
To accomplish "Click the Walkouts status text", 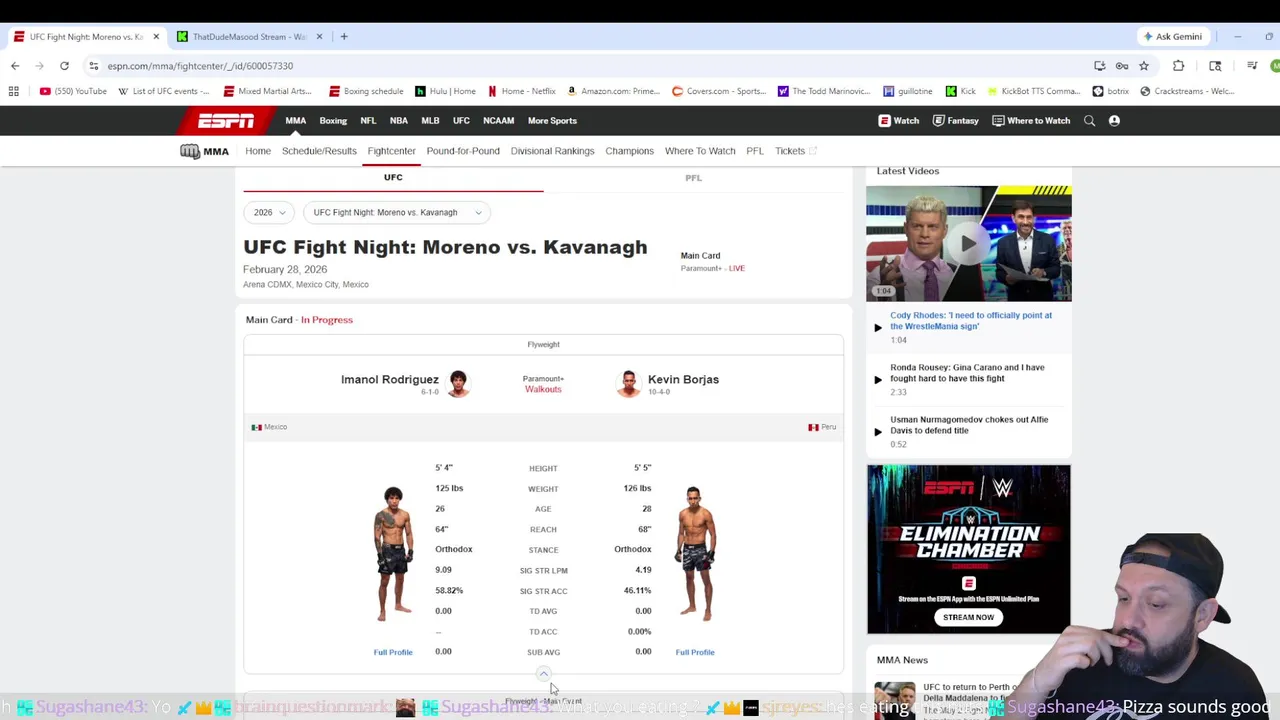I will (x=543, y=389).
